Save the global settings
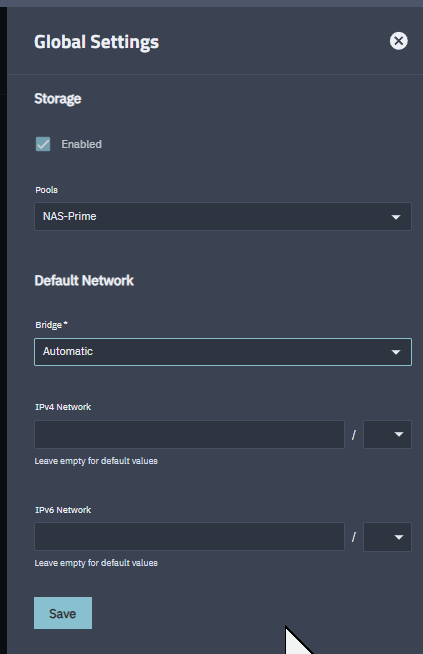 pos(63,613)
